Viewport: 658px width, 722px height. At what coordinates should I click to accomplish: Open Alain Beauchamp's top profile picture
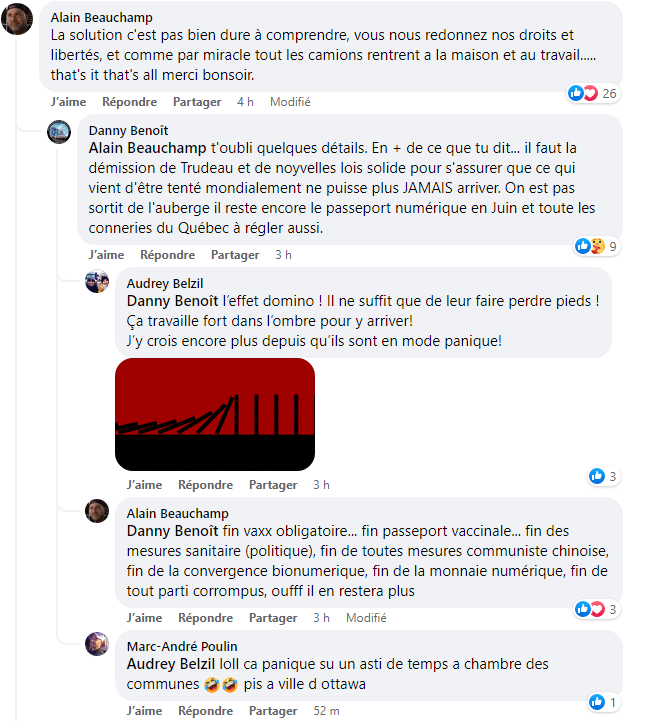point(17,19)
